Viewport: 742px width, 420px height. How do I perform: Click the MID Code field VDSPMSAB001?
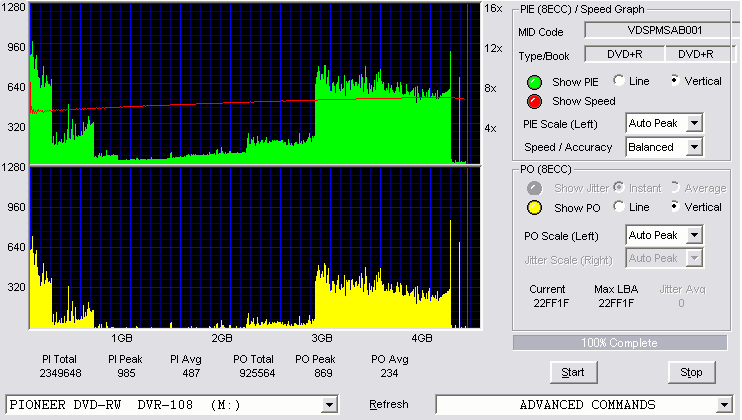tap(662, 30)
